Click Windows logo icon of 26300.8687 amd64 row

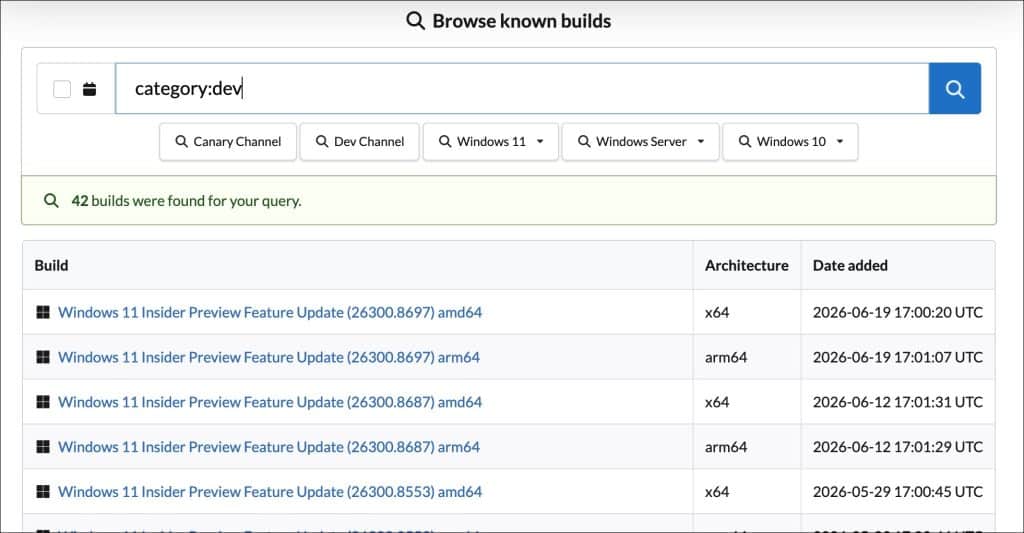43,402
